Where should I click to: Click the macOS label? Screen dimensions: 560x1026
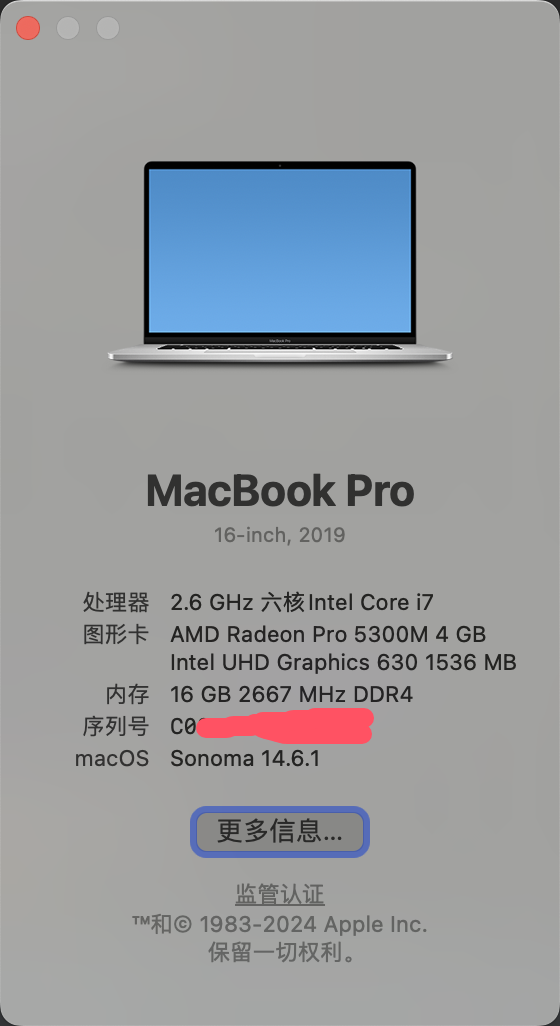coord(112,759)
